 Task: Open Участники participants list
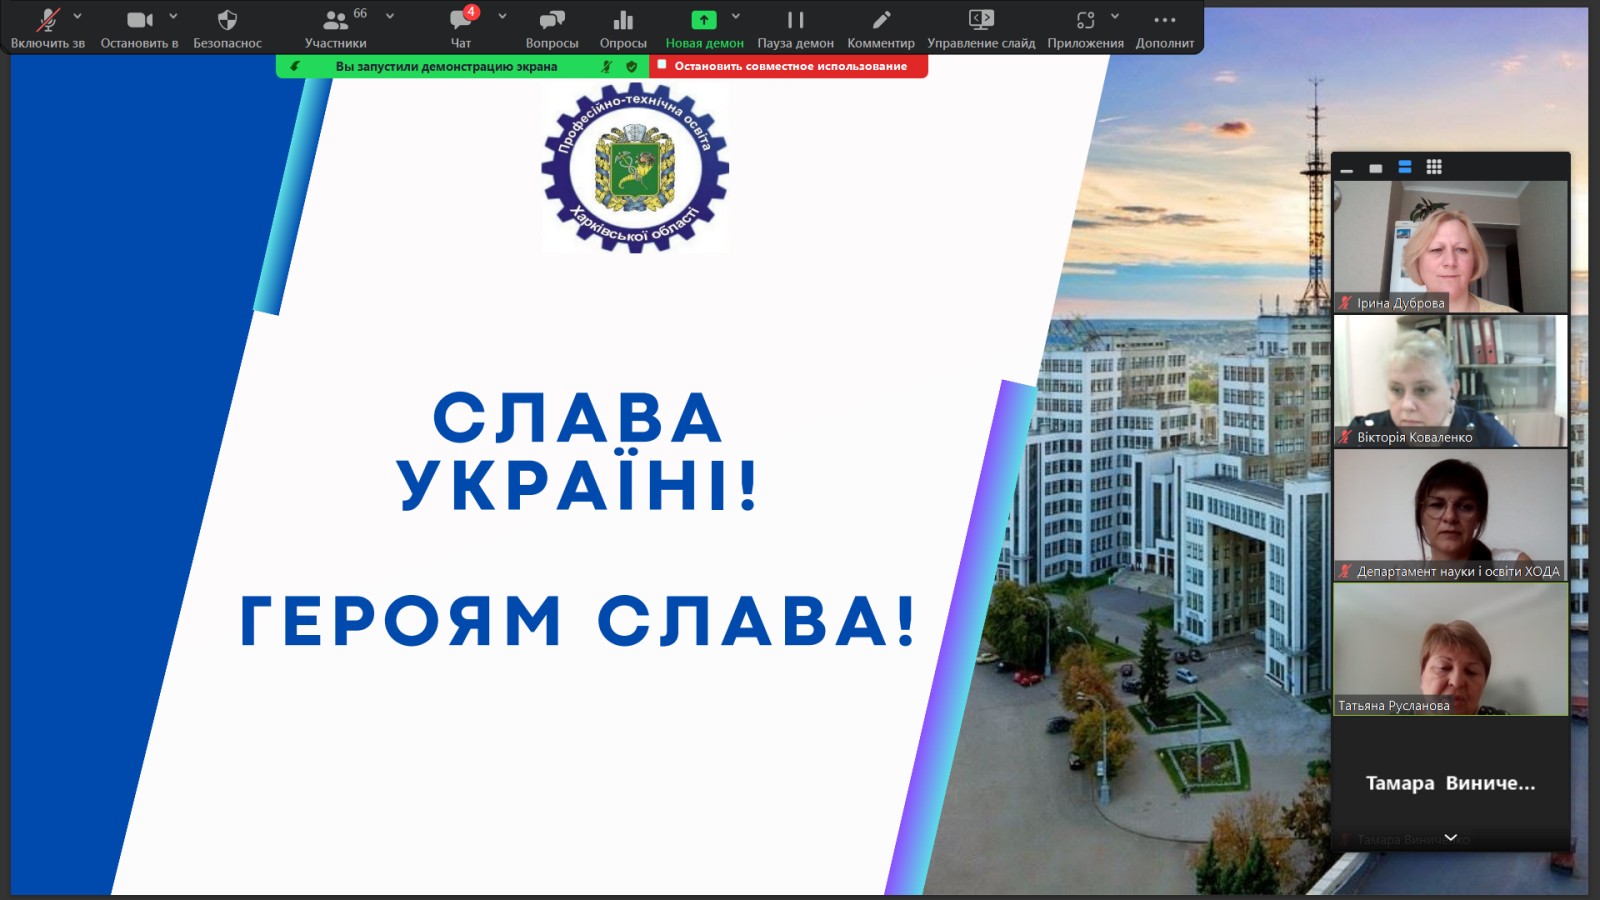335,28
